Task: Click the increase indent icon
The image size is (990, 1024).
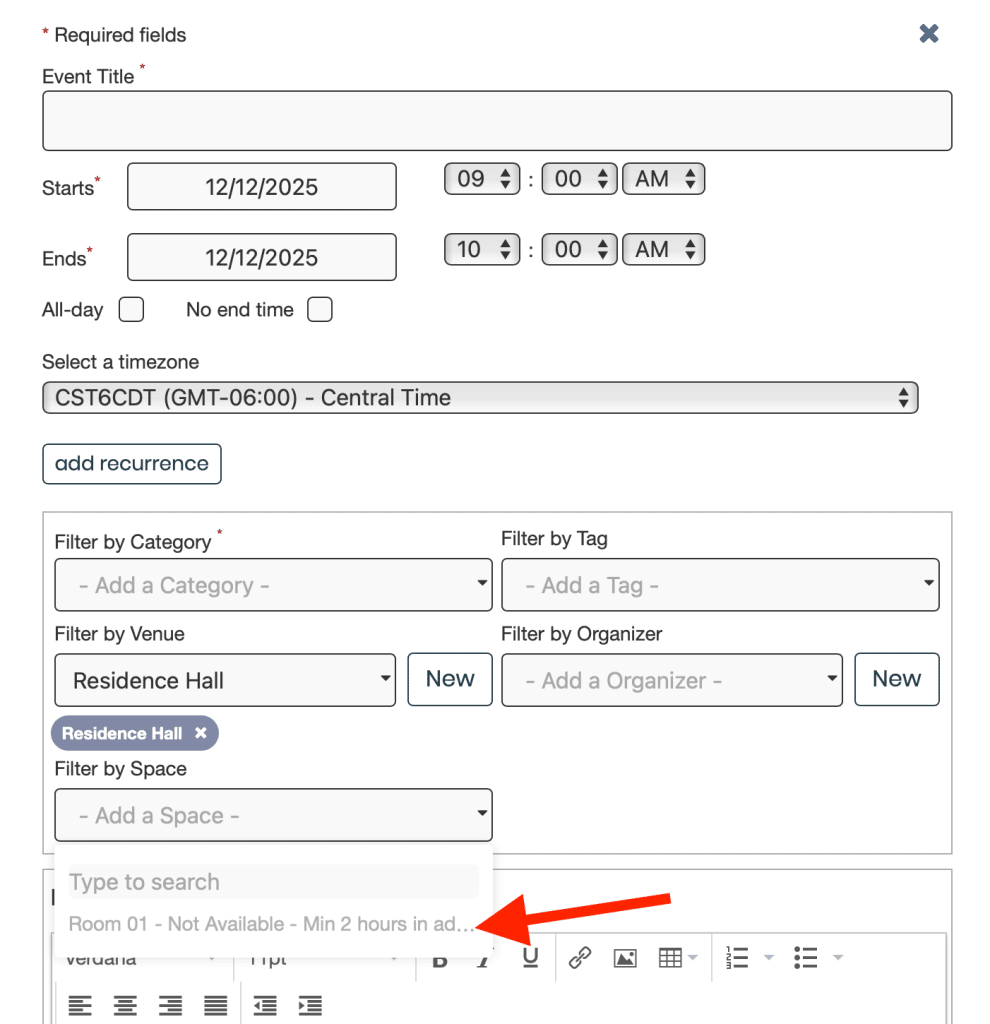Action: point(310,1005)
